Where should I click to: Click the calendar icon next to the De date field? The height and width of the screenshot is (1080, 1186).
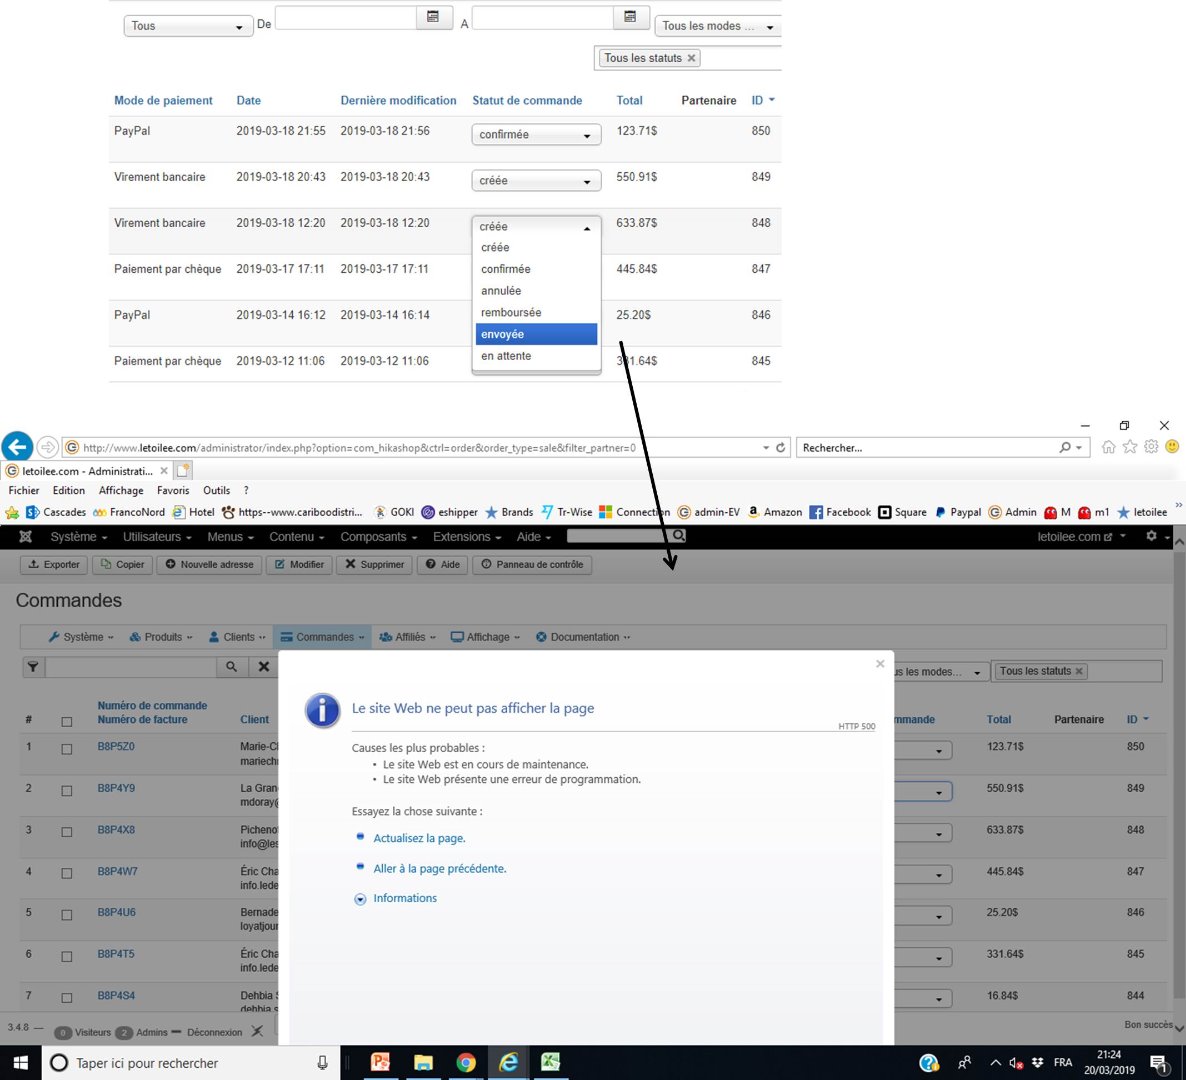pyautogui.click(x=433, y=17)
